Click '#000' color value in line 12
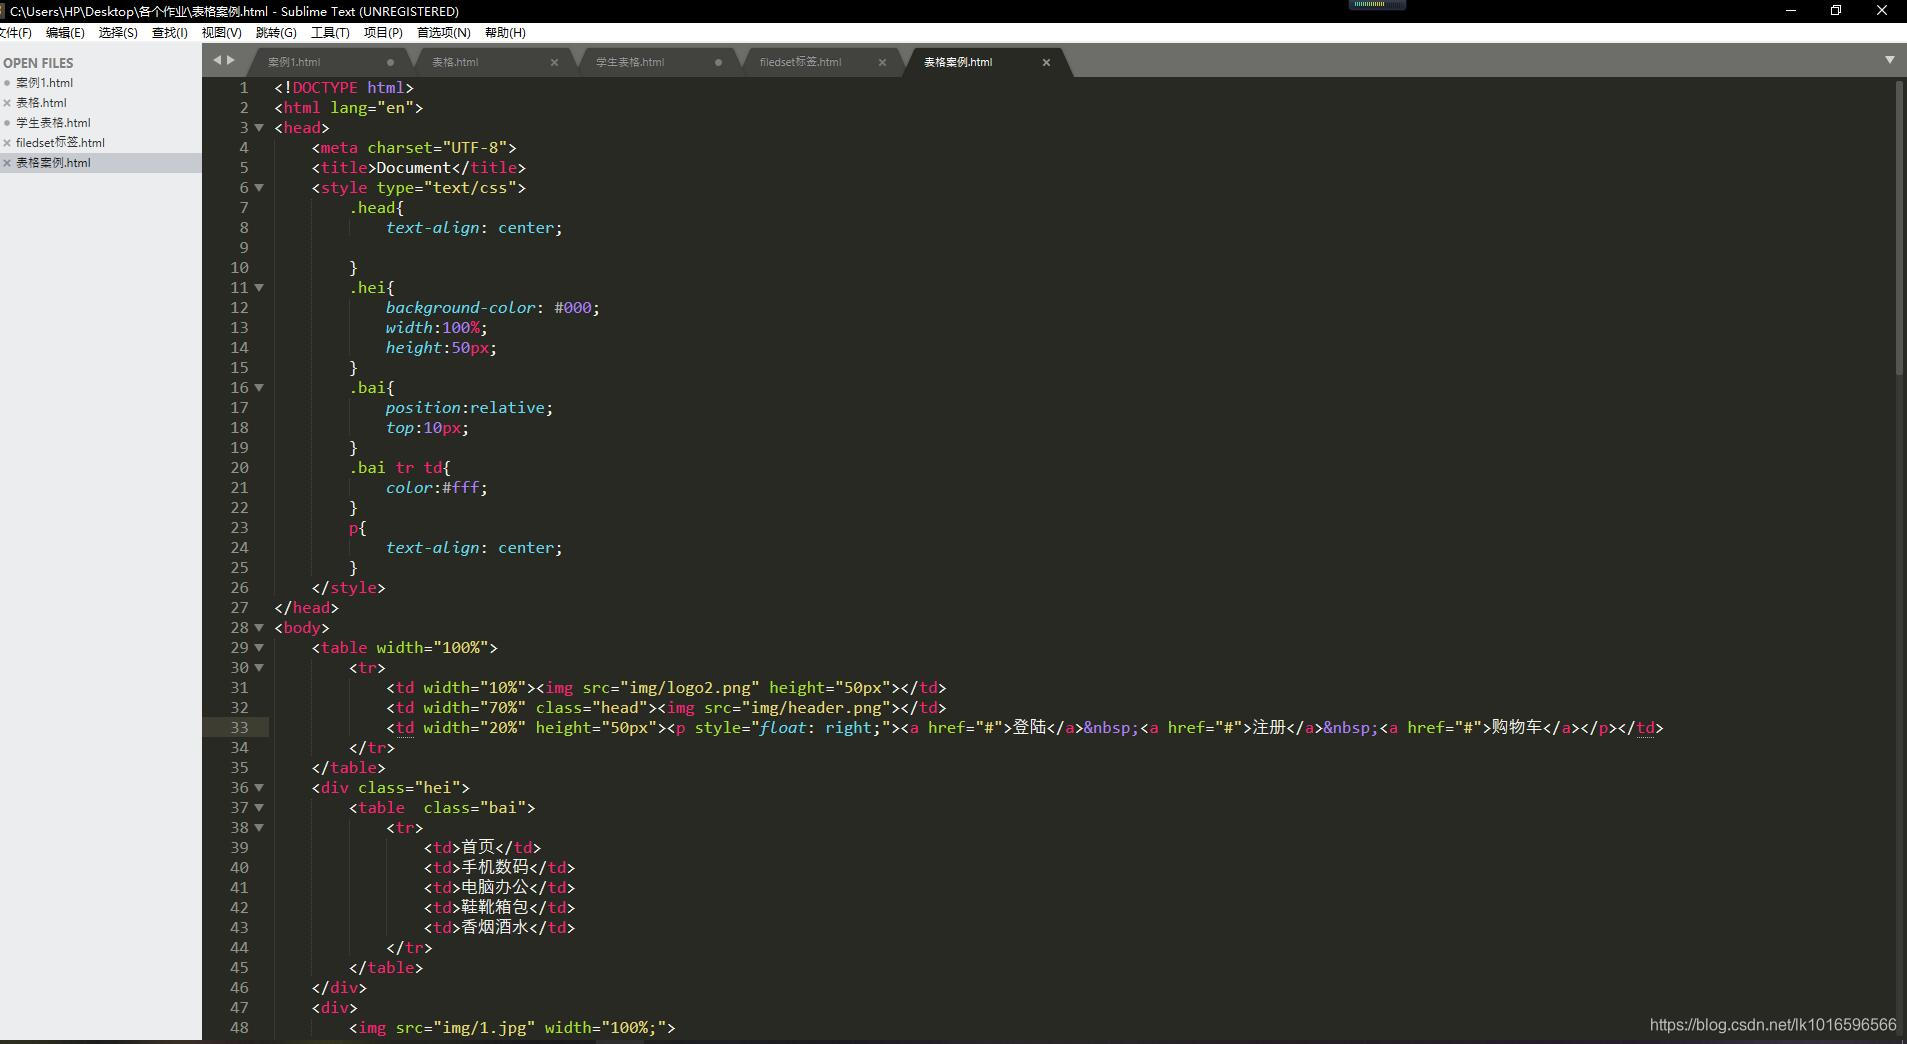The image size is (1907, 1044). point(573,308)
